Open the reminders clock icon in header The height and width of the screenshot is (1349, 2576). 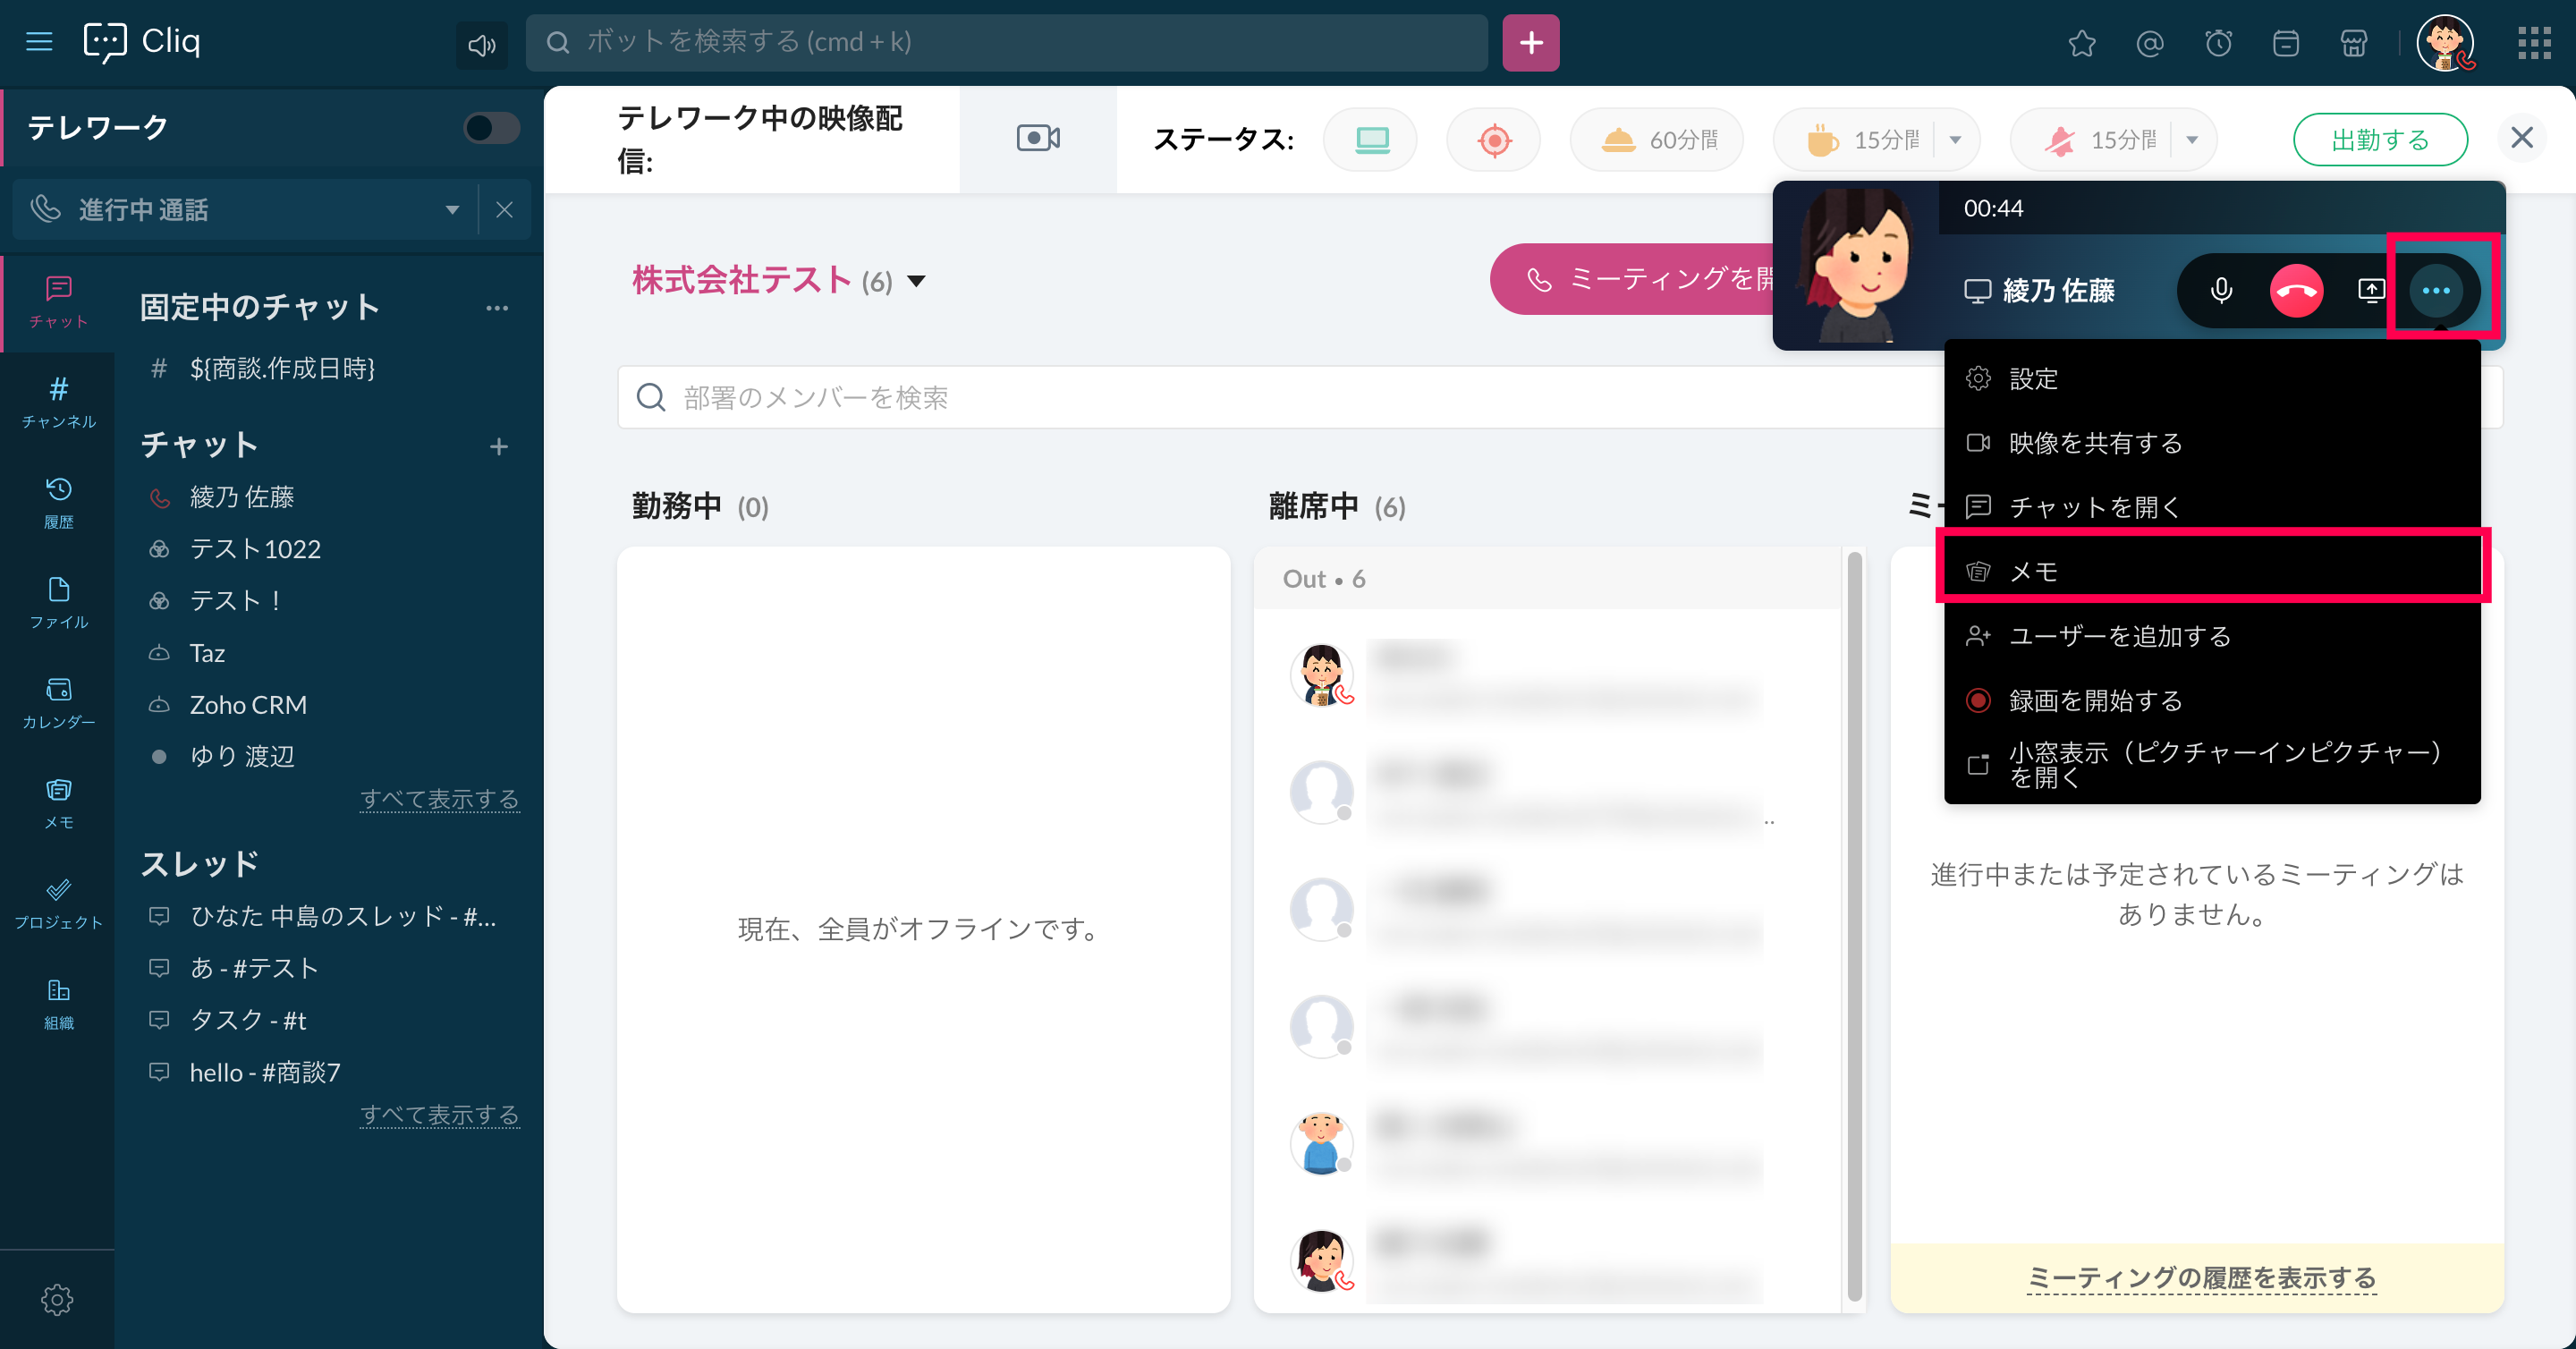[x=2218, y=43]
